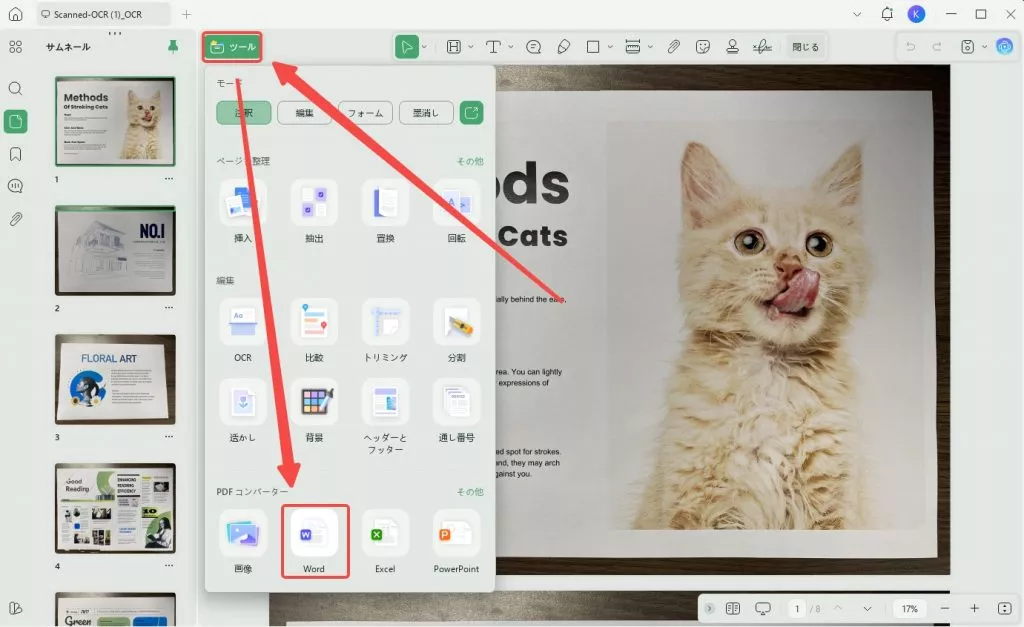The image size is (1024, 627).
Task: Open the OCR tool
Action: pos(243,330)
